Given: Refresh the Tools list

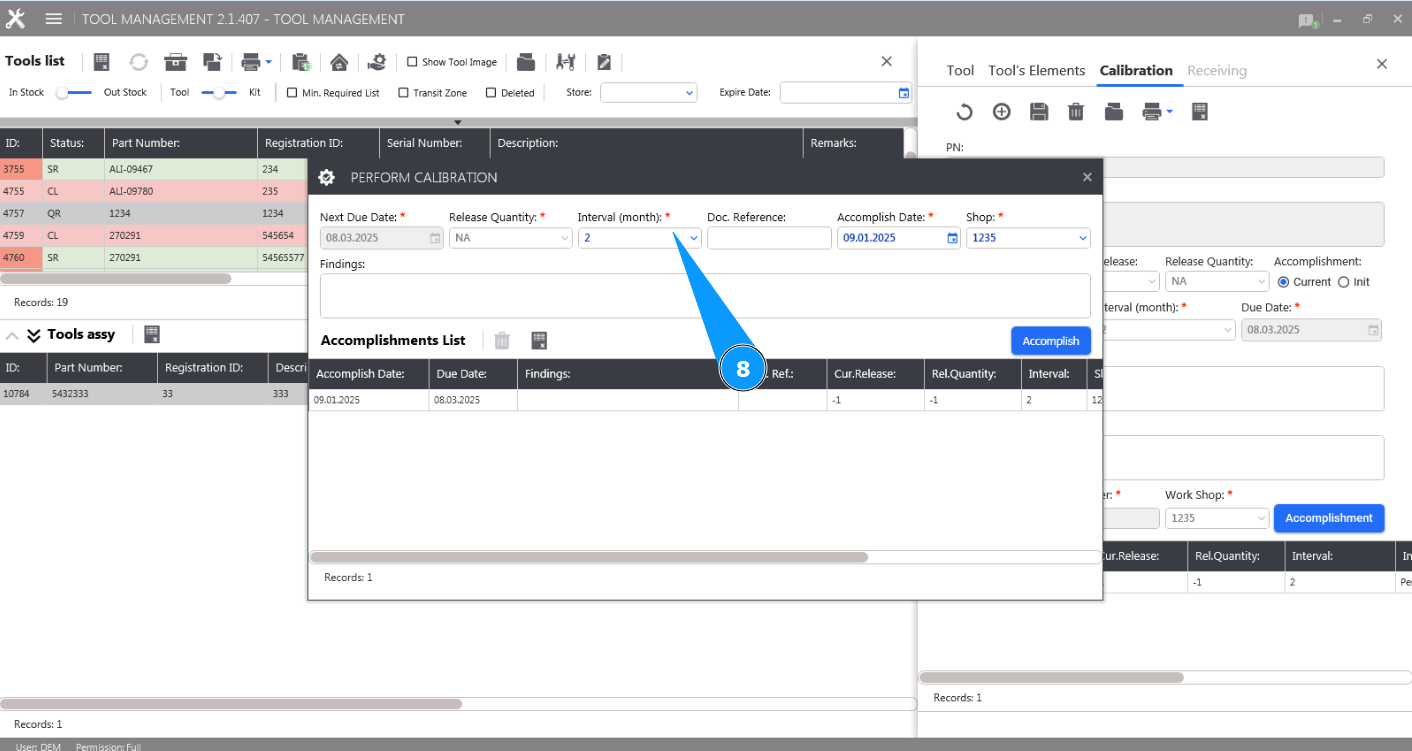Looking at the screenshot, I should coord(138,62).
